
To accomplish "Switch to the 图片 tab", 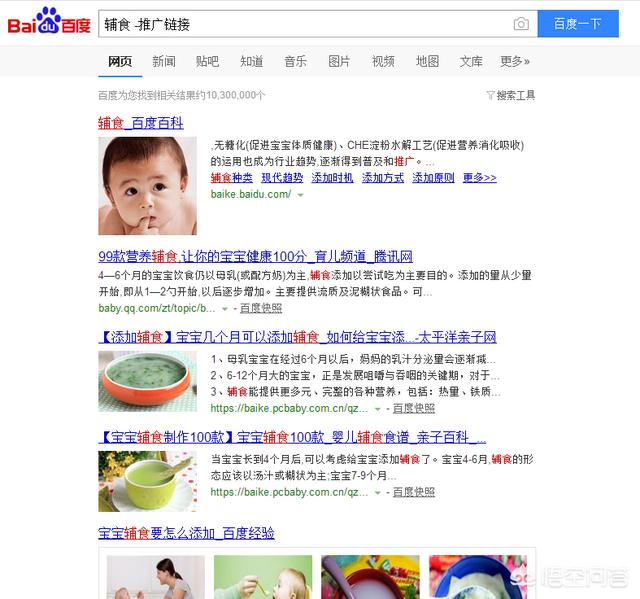I will (339, 61).
